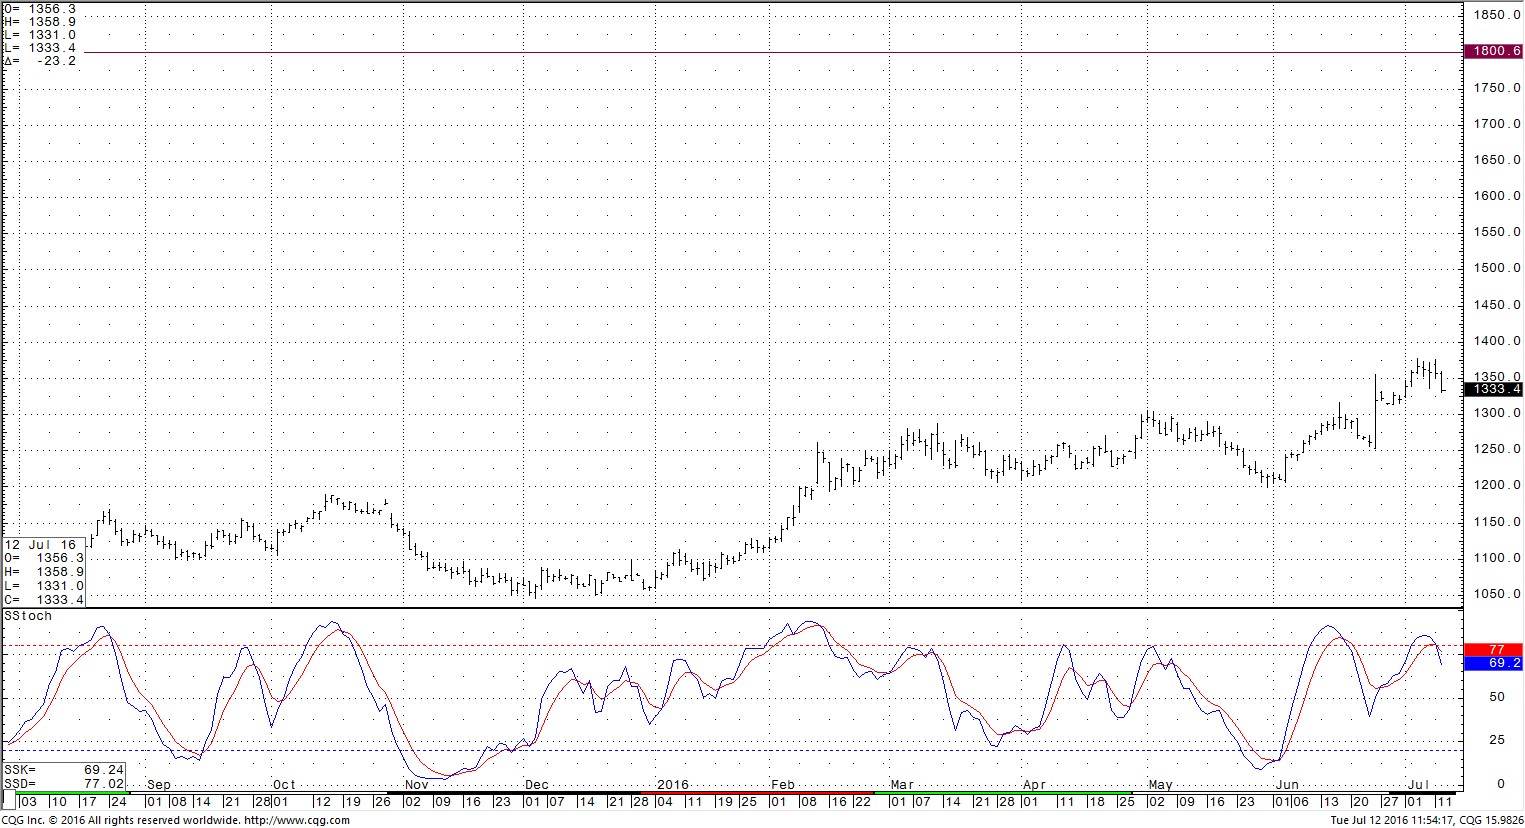
Task: Click the 1050.0 price scale label
Action: click(x=1496, y=594)
